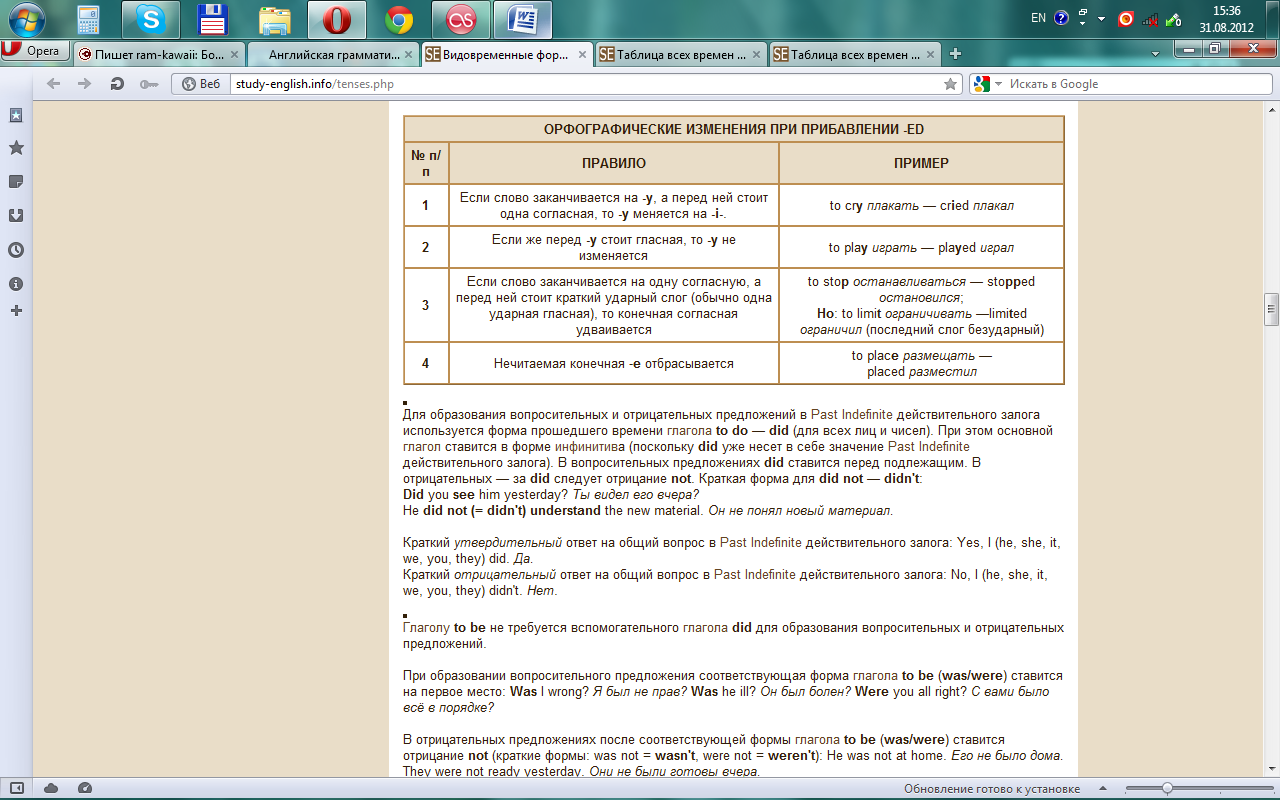The height and width of the screenshot is (800, 1280).
Task: Open Windows Explorer from the taskbar
Action: [274, 19]
